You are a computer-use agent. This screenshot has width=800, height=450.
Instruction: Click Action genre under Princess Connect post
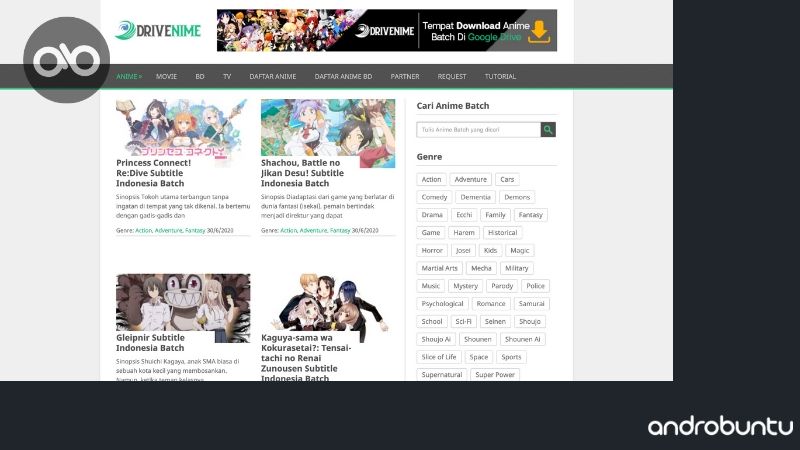[x=143, y=231]
